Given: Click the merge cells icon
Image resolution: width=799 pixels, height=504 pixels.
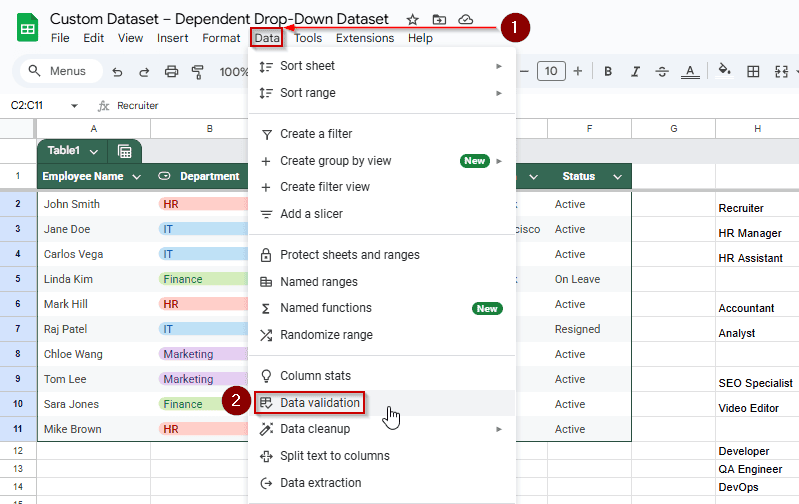Looking at the screenshot, I should tap(781, 71).
